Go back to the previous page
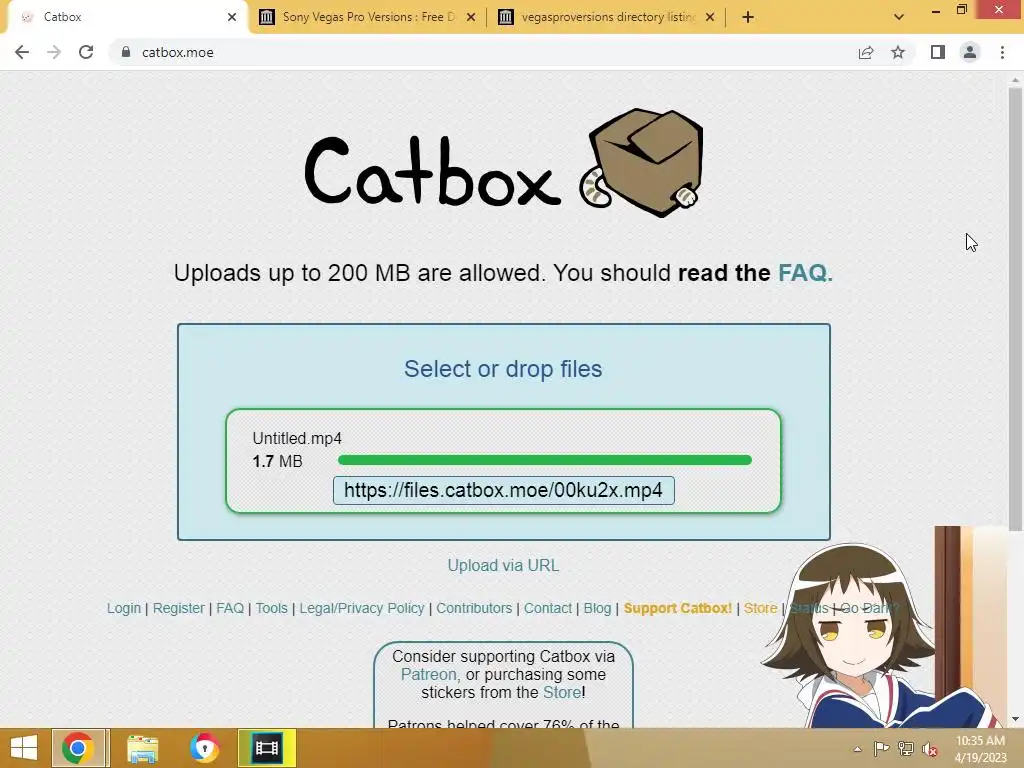This screenshot has width=1024, height=768. (22, 52)
